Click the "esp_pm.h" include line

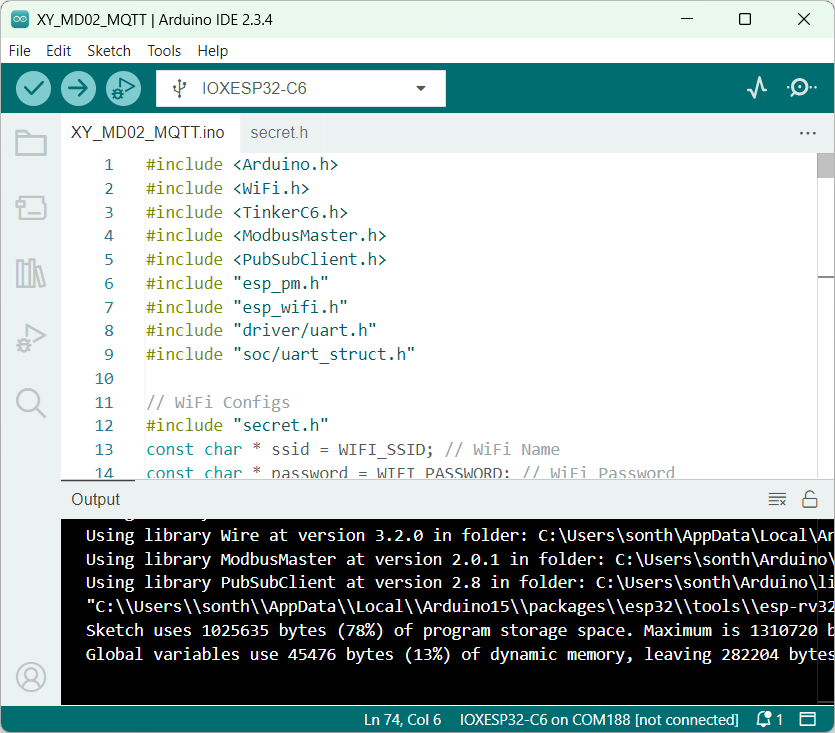(238, 283)
